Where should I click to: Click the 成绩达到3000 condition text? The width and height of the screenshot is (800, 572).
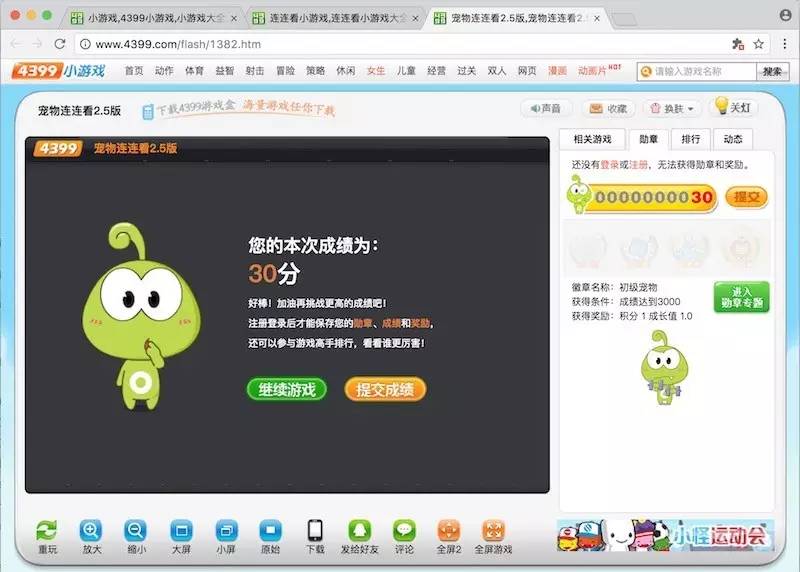(649, 302)
